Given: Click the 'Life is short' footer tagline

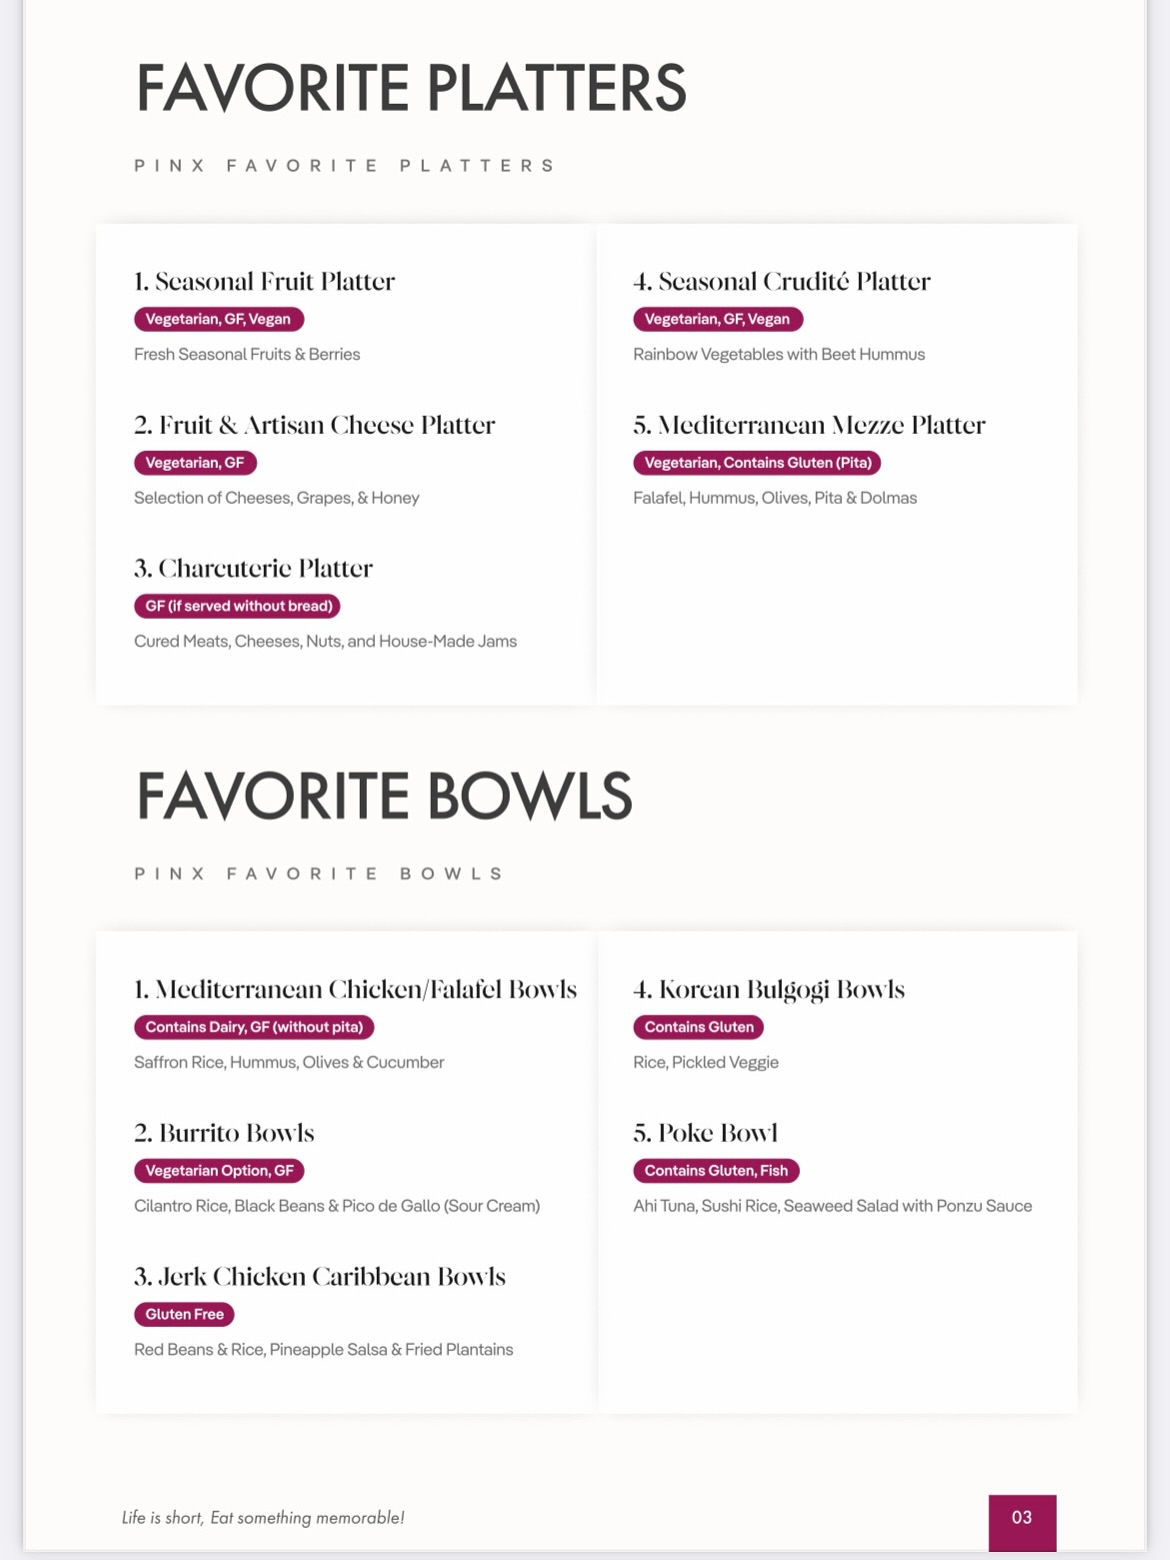Looking at the screenshot, I should coord(263,1518).
